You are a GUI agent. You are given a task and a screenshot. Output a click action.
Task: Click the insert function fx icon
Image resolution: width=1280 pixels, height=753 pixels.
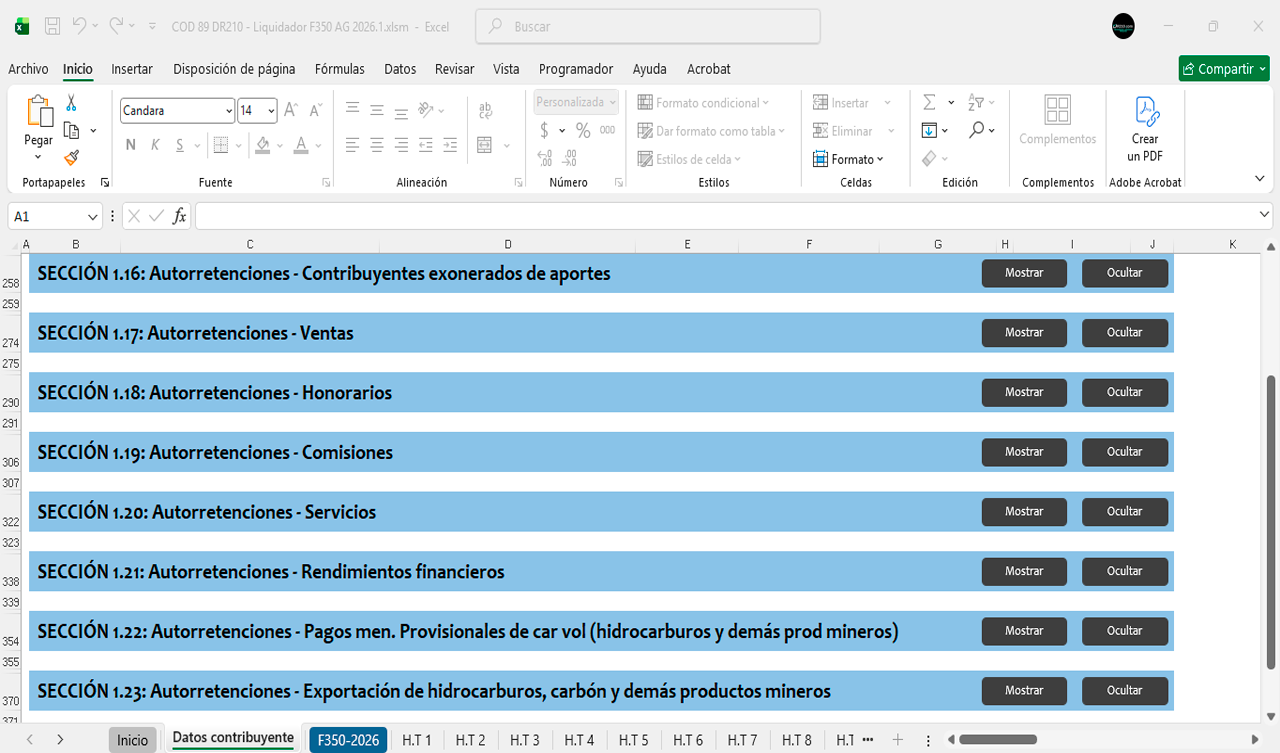click(x=179, y=216)
